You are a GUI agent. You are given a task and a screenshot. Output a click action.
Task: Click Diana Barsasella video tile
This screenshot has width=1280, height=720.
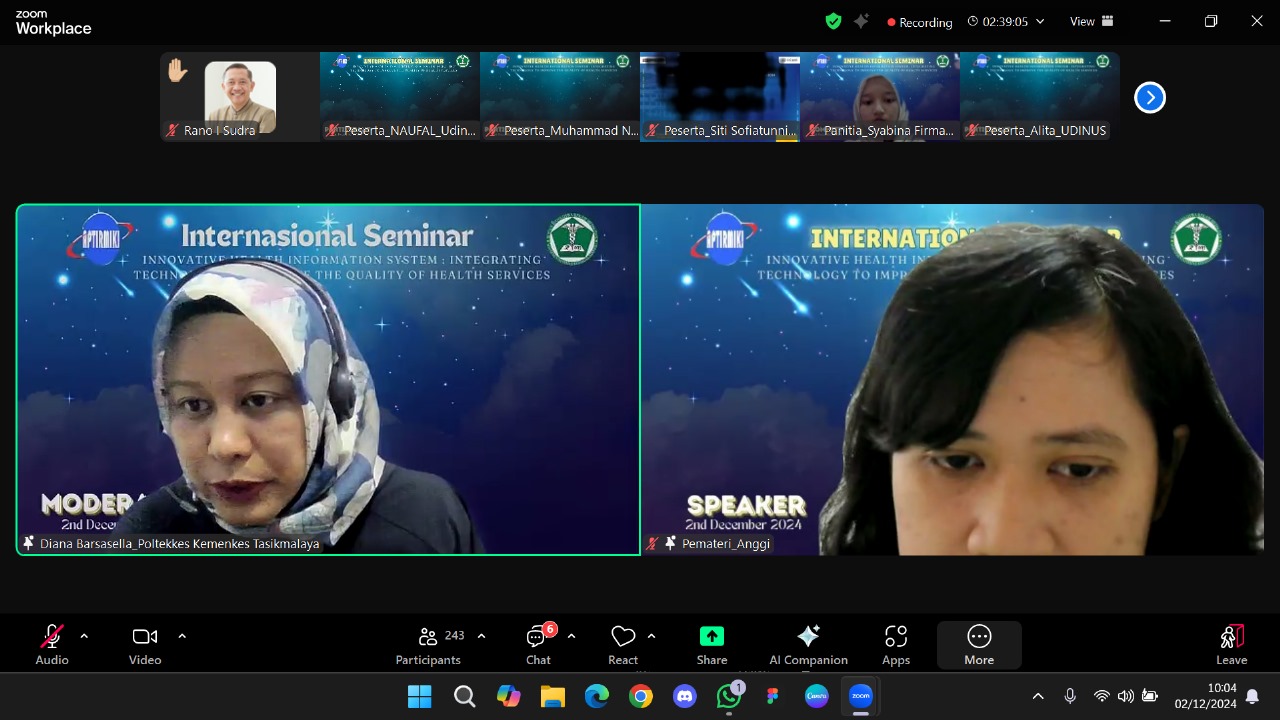pyautogui.click(x=328, y=380)
